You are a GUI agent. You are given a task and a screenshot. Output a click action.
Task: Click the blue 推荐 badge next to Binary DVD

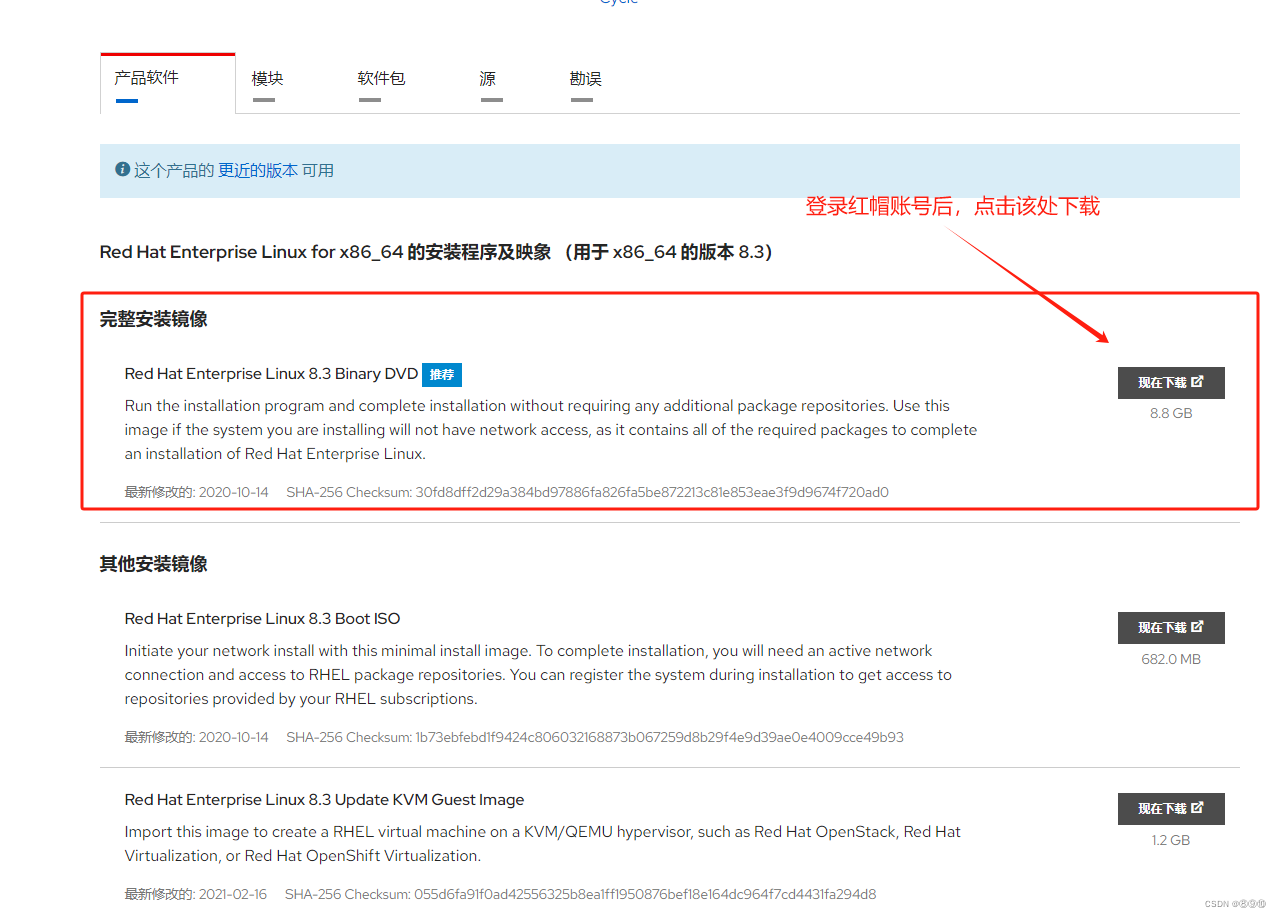click(x=441, y=374)
